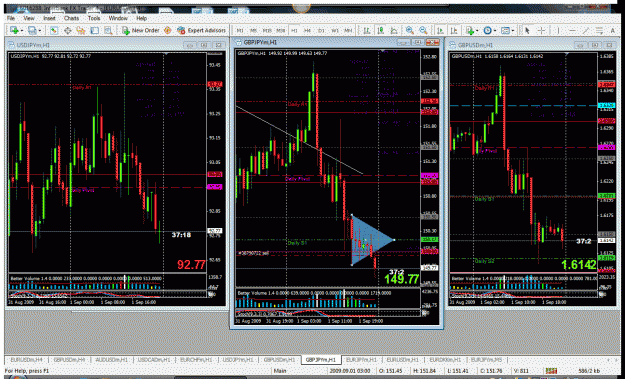The image size is (625, 379).
Task: Select the equidistant channel tool
Action: [x=599, y=30]
